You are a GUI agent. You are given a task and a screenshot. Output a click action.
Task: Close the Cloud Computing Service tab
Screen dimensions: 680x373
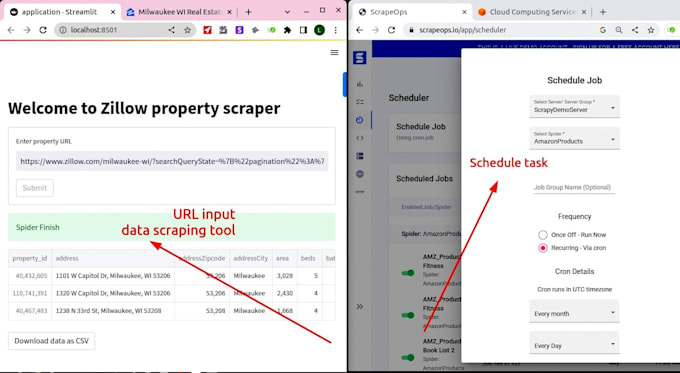[584, 12]
